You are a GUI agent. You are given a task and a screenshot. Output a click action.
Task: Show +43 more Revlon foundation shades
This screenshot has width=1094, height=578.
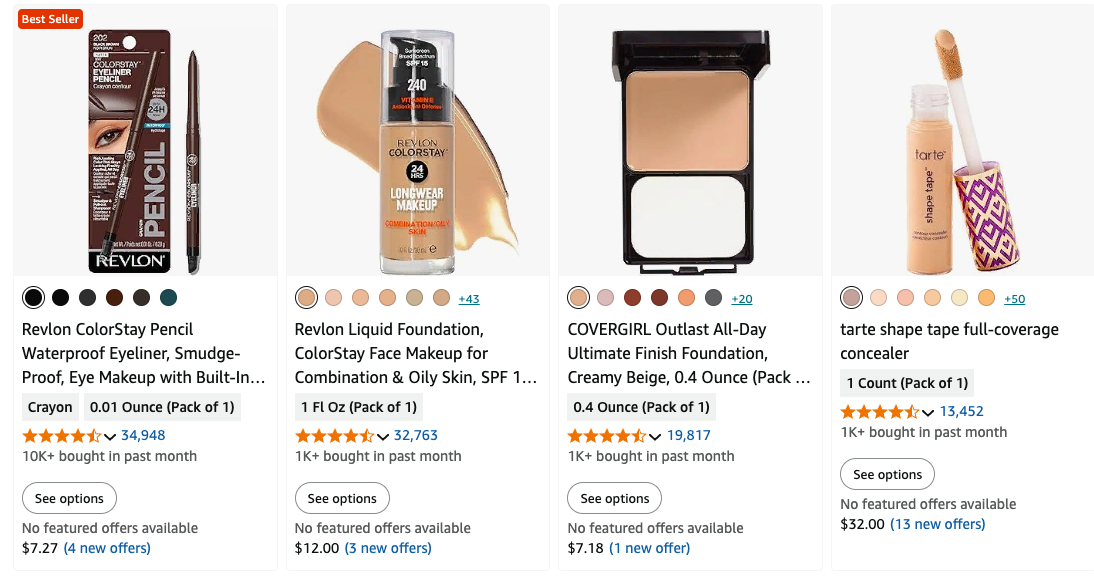469,299
